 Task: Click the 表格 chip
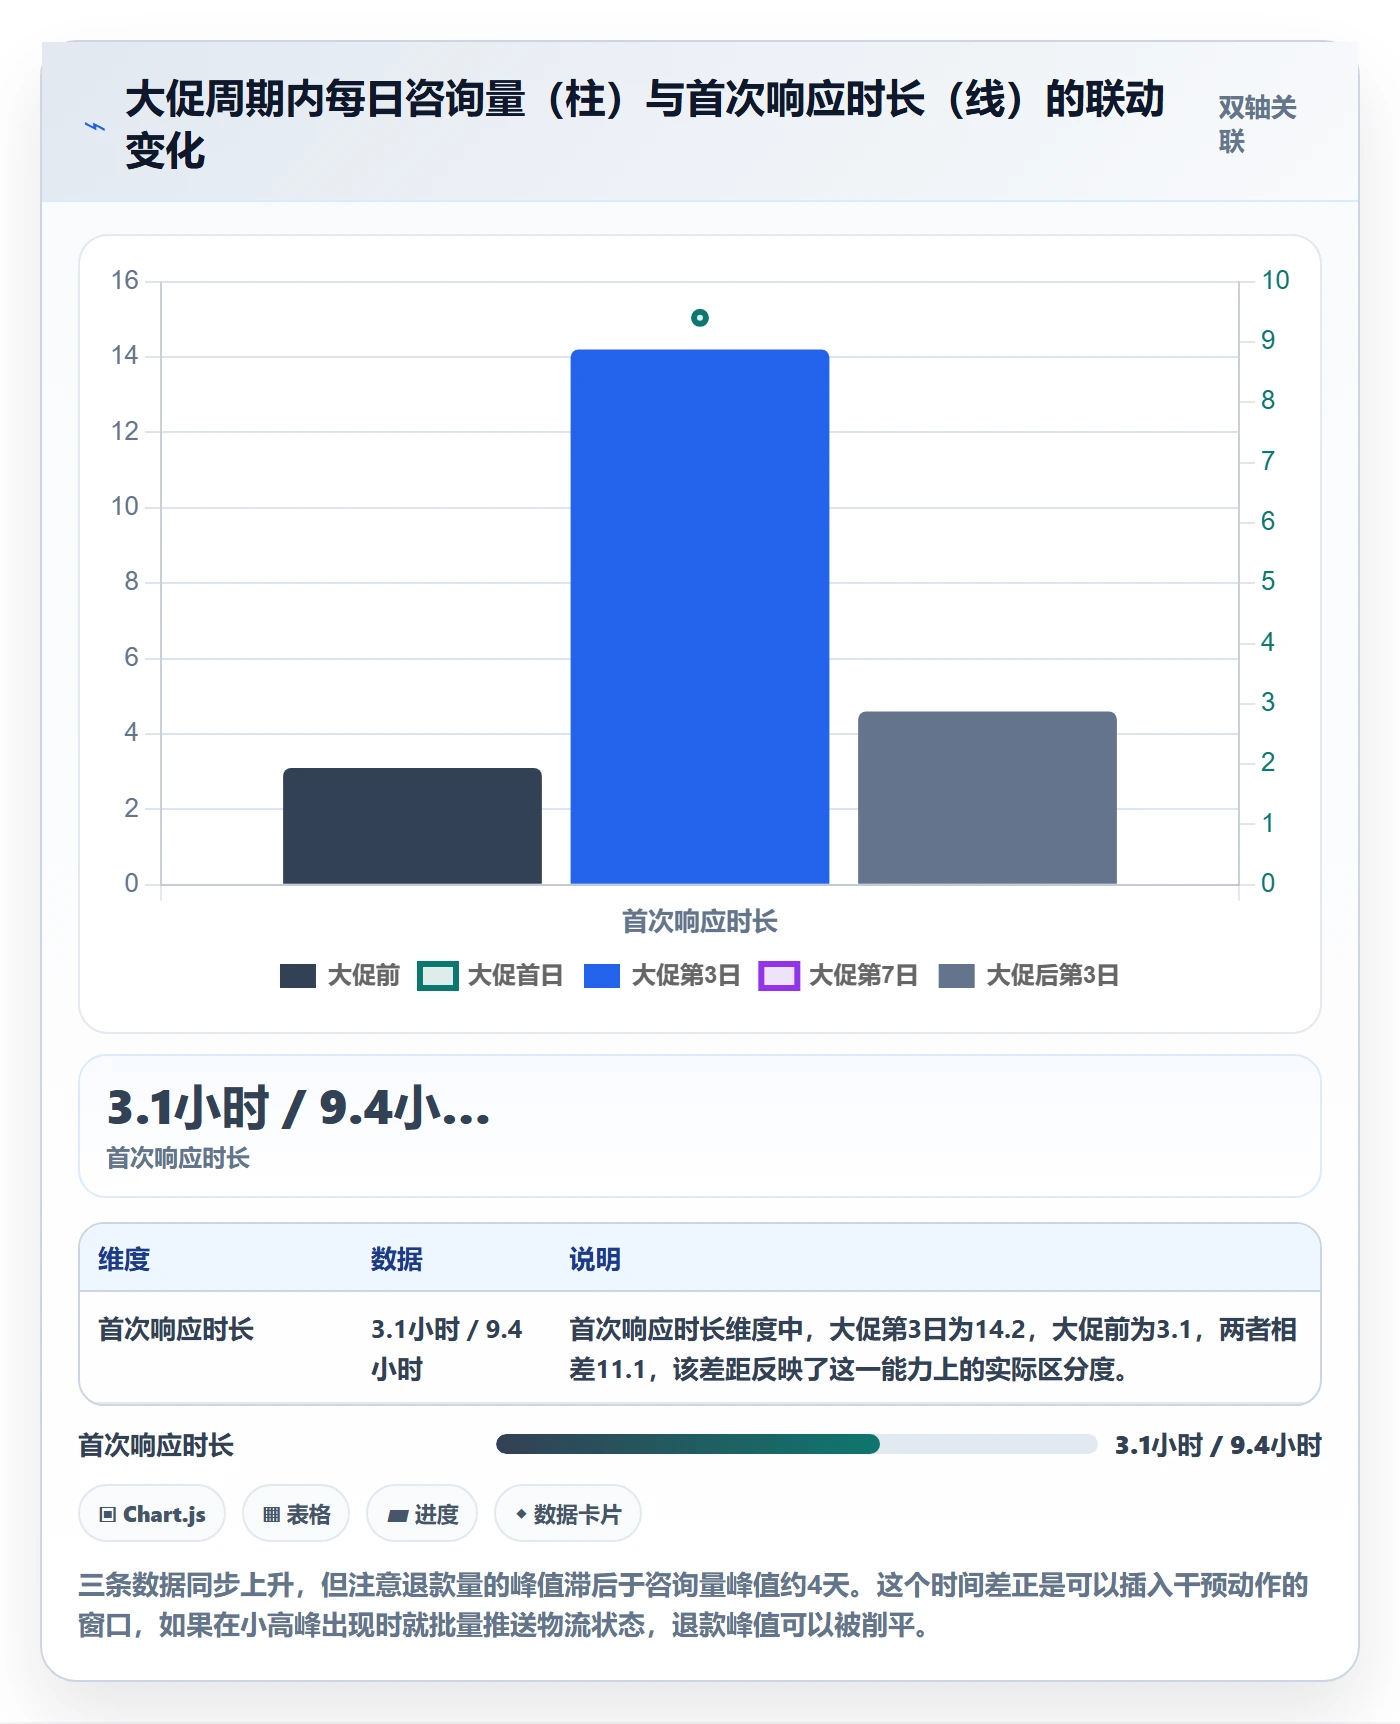pos(296,1514)
